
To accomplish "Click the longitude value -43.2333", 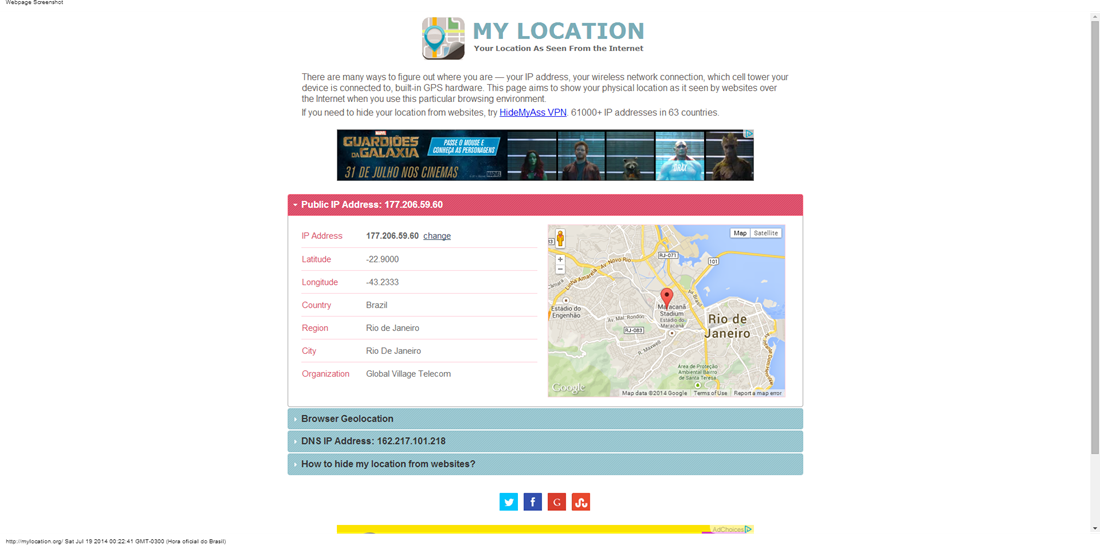I will coord(382,282).
